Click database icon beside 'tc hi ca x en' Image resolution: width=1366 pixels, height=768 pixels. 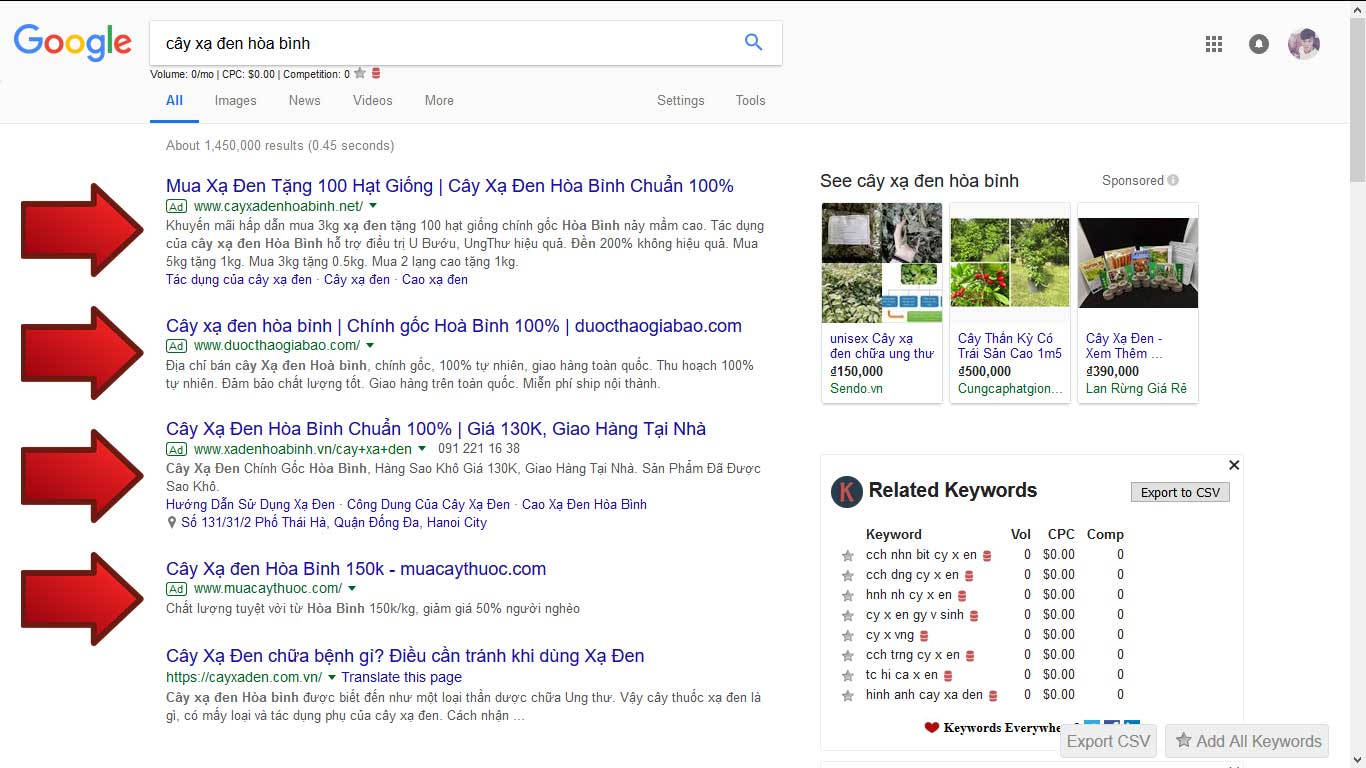948,675
